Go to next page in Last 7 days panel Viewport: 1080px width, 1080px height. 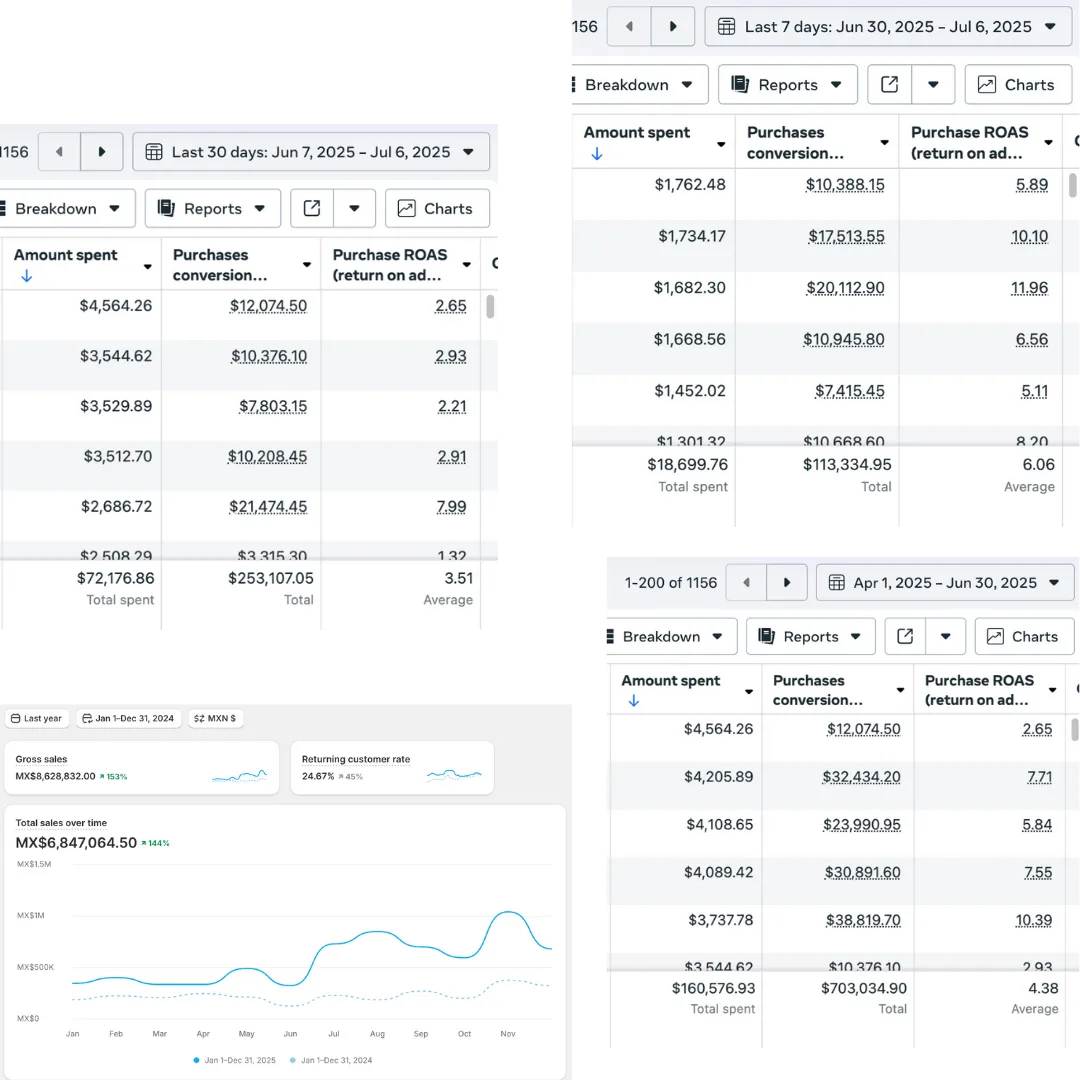673,27
